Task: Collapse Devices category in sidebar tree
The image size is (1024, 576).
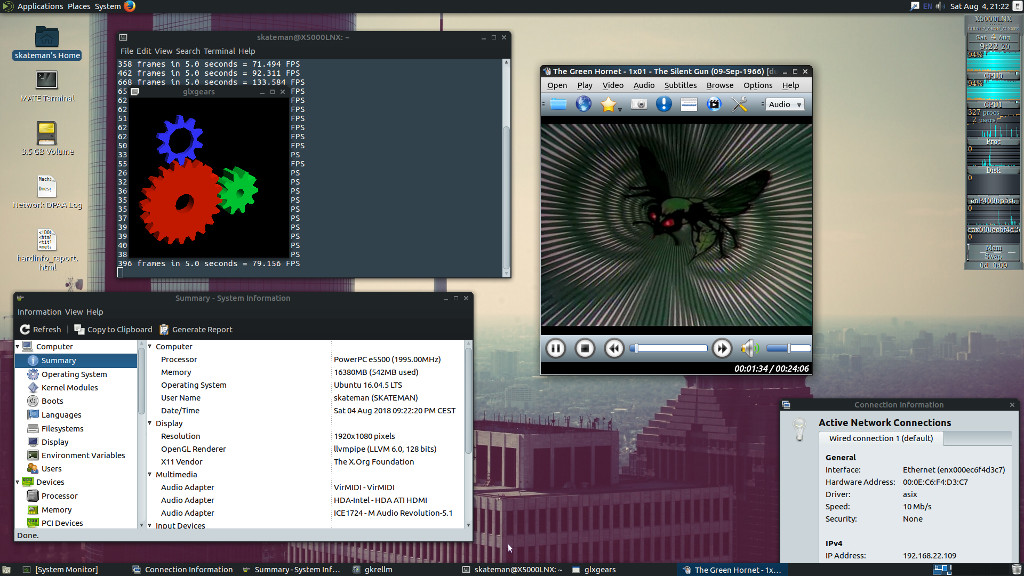Action: tap(18, 482)
